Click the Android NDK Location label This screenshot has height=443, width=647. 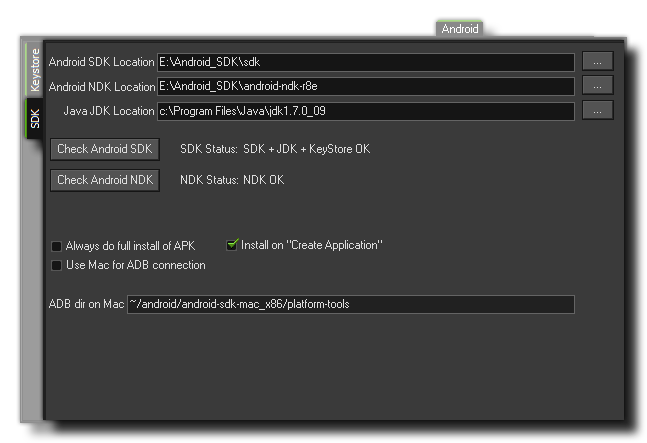[102, 87]
